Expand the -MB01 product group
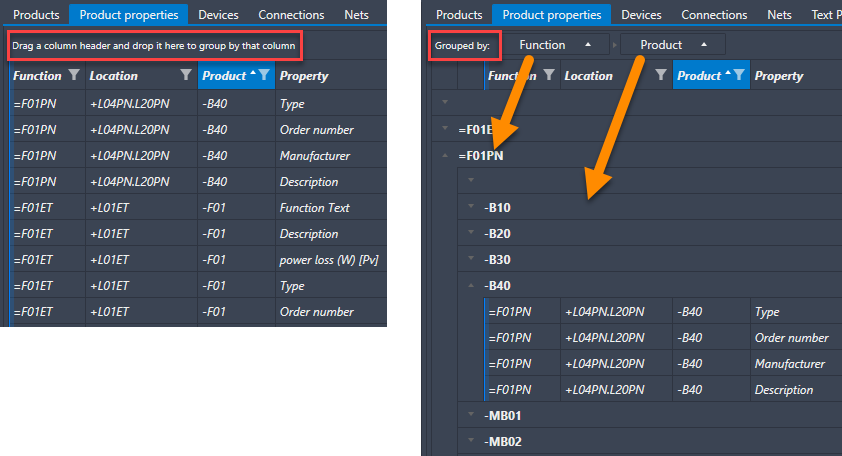Image resolution: width=842 pixels, height=456 pixels. [x=472, y=415]
